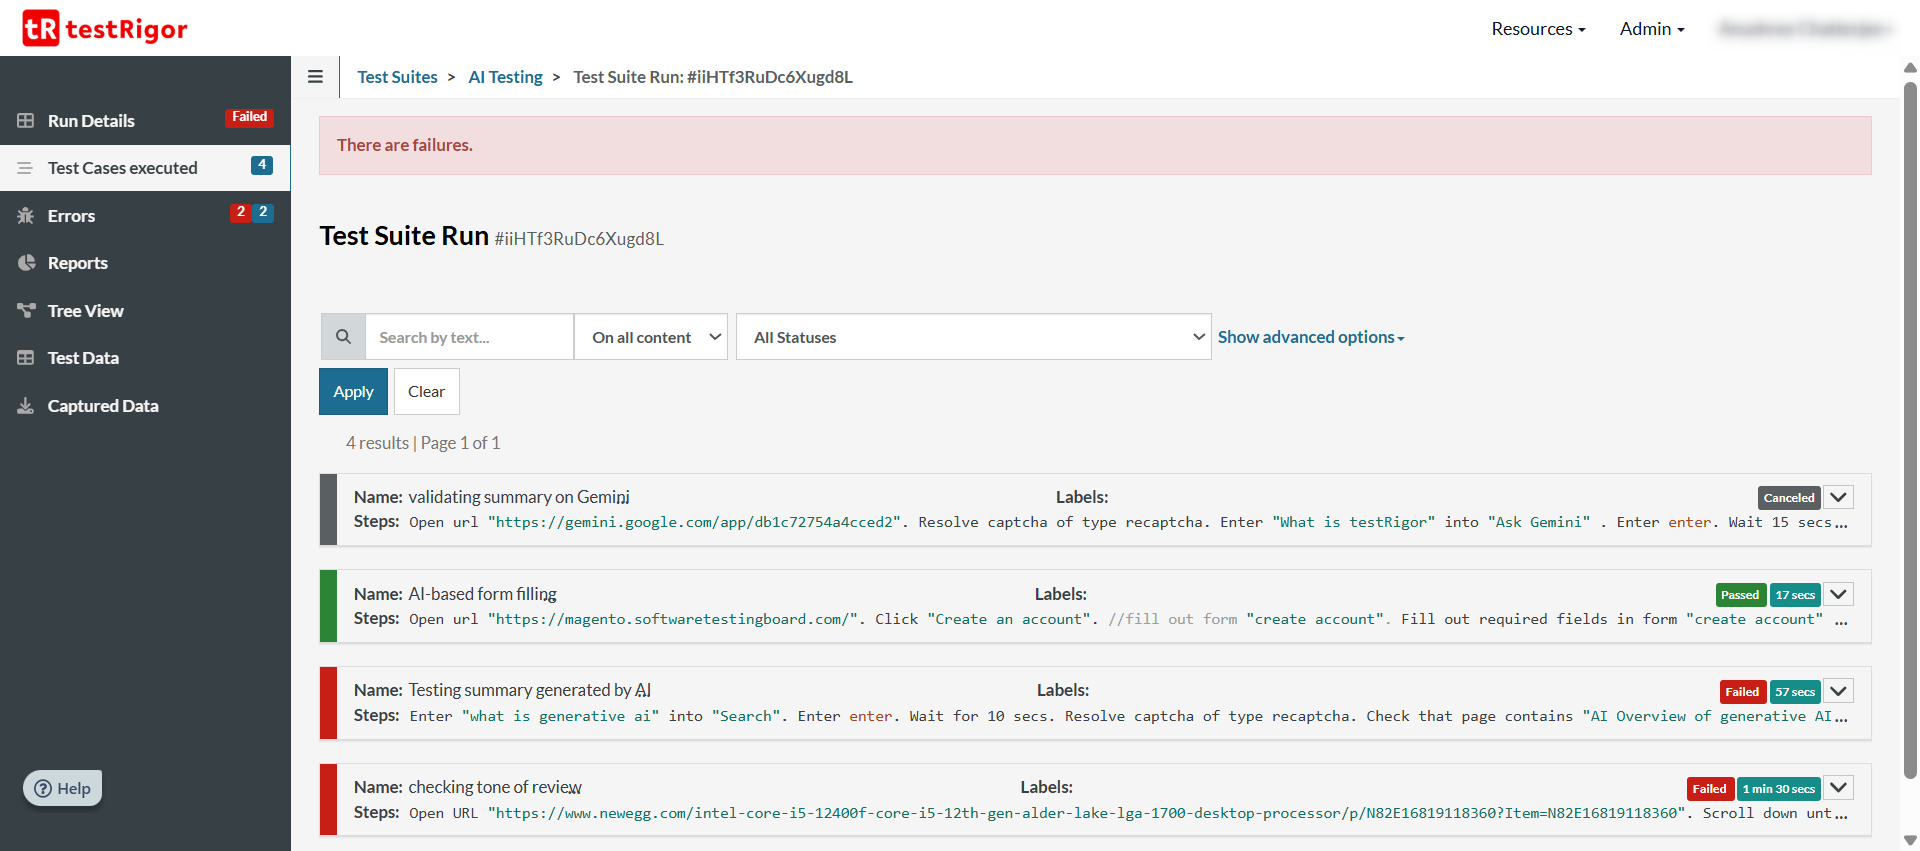Show advanced options

[1310, 337]
